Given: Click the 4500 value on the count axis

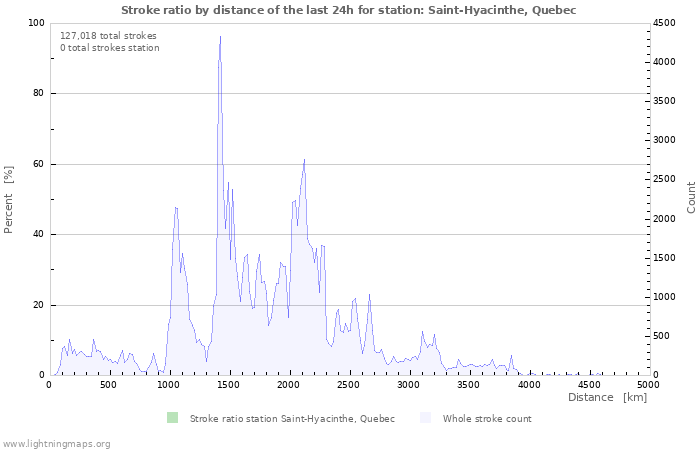Looking at the screenshot, I should [665, 23].
